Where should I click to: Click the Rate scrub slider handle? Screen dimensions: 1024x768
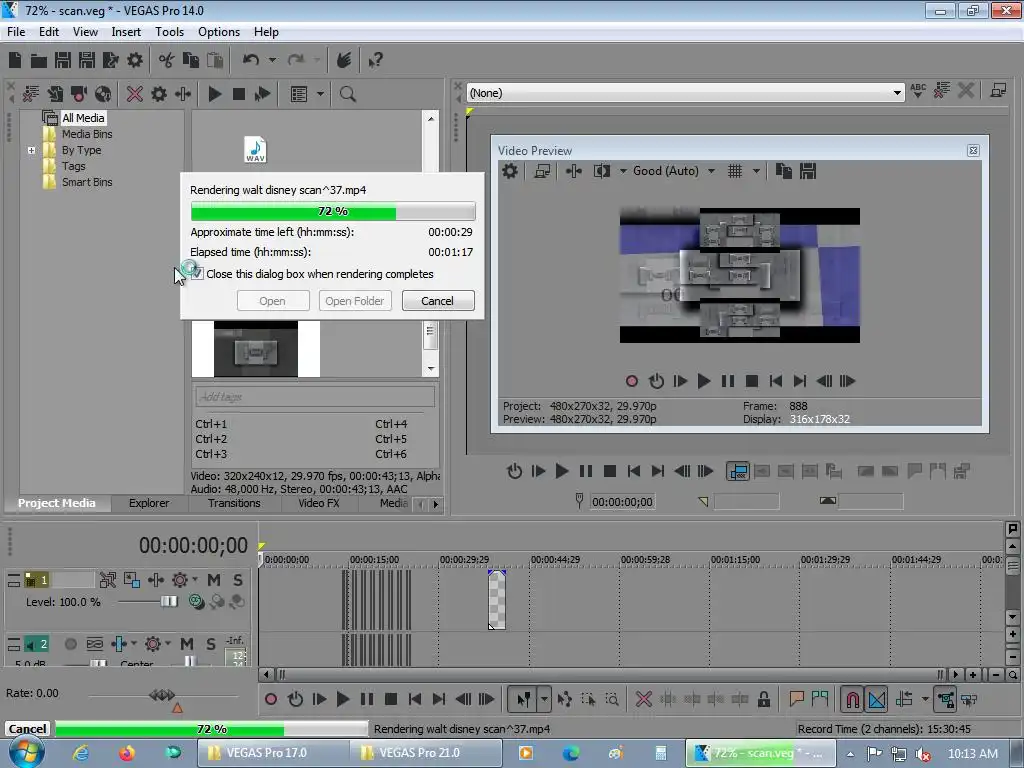(x=162, y=695)
